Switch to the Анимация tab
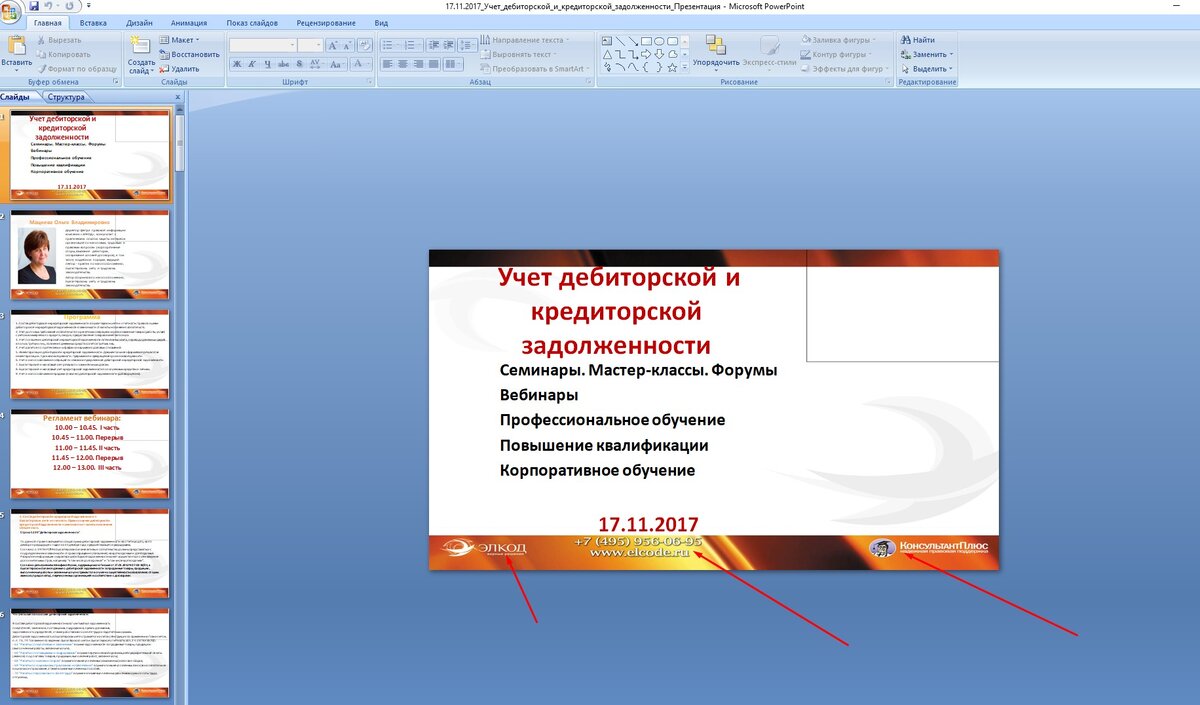Screen dimensions: 1200x705 click(189, 23)
